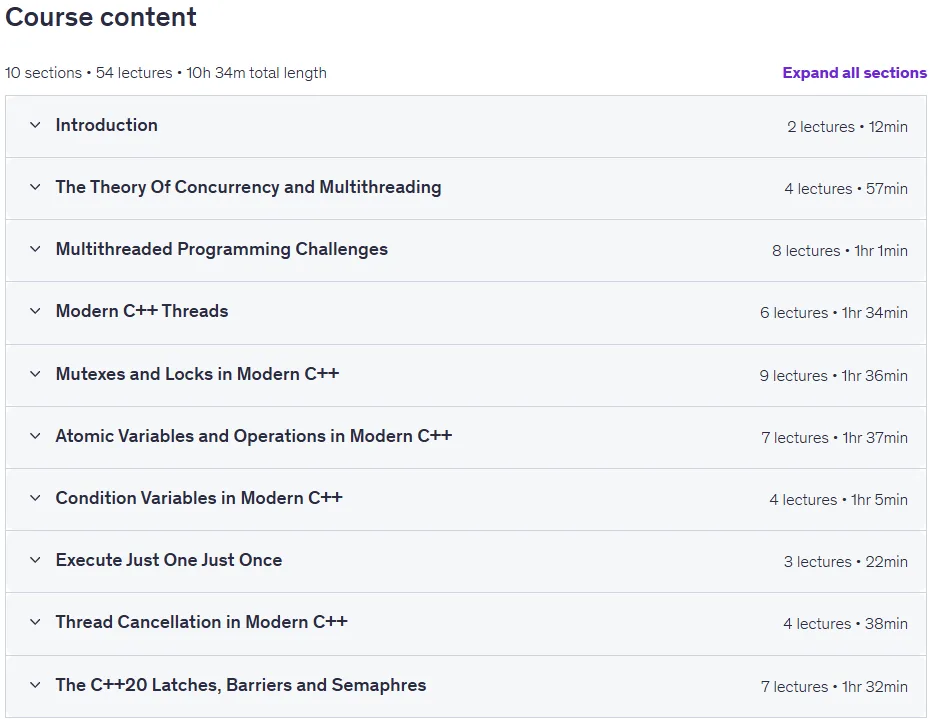This screenshot has width=930, height=719.
Task: Select Condition Variables in Modern C++ title
Action: [x=199, y=498]
